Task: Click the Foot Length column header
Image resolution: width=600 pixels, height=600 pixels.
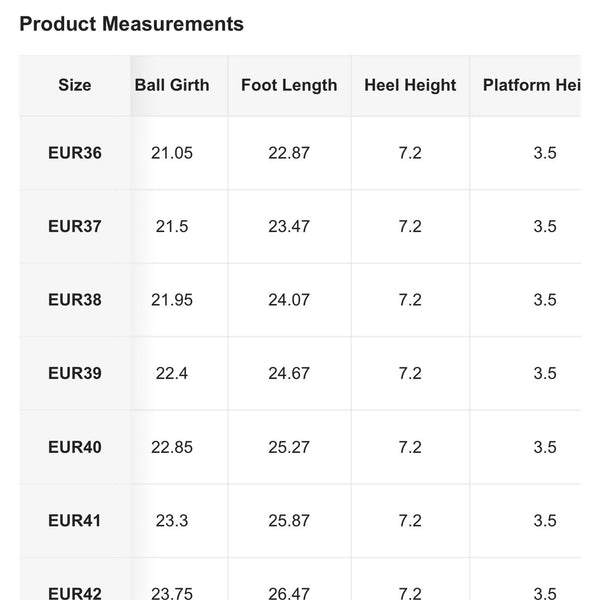Action: pos(289,85)
